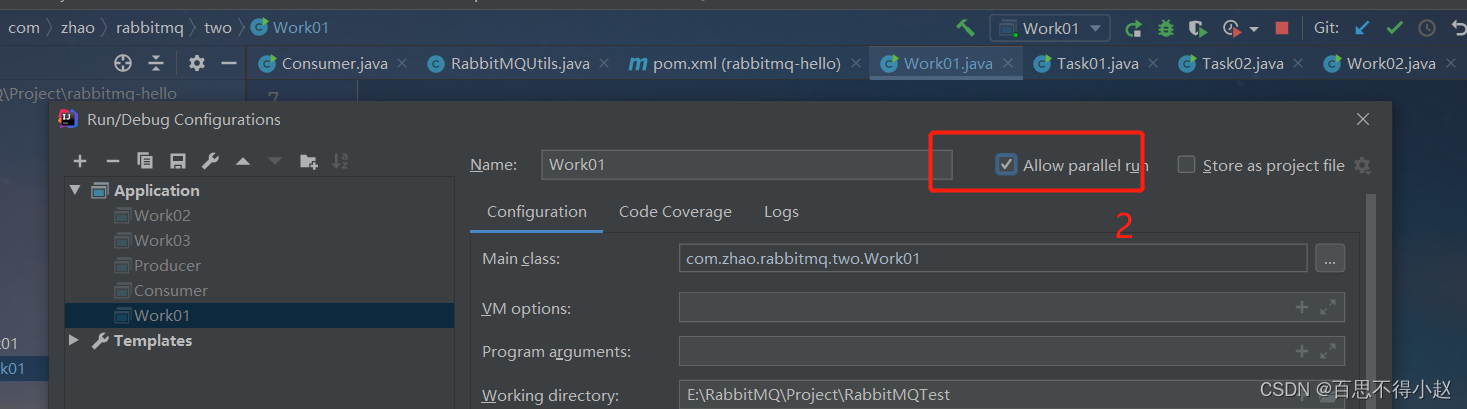
Task: Close the Consumer.java tab
Action: 402,63
